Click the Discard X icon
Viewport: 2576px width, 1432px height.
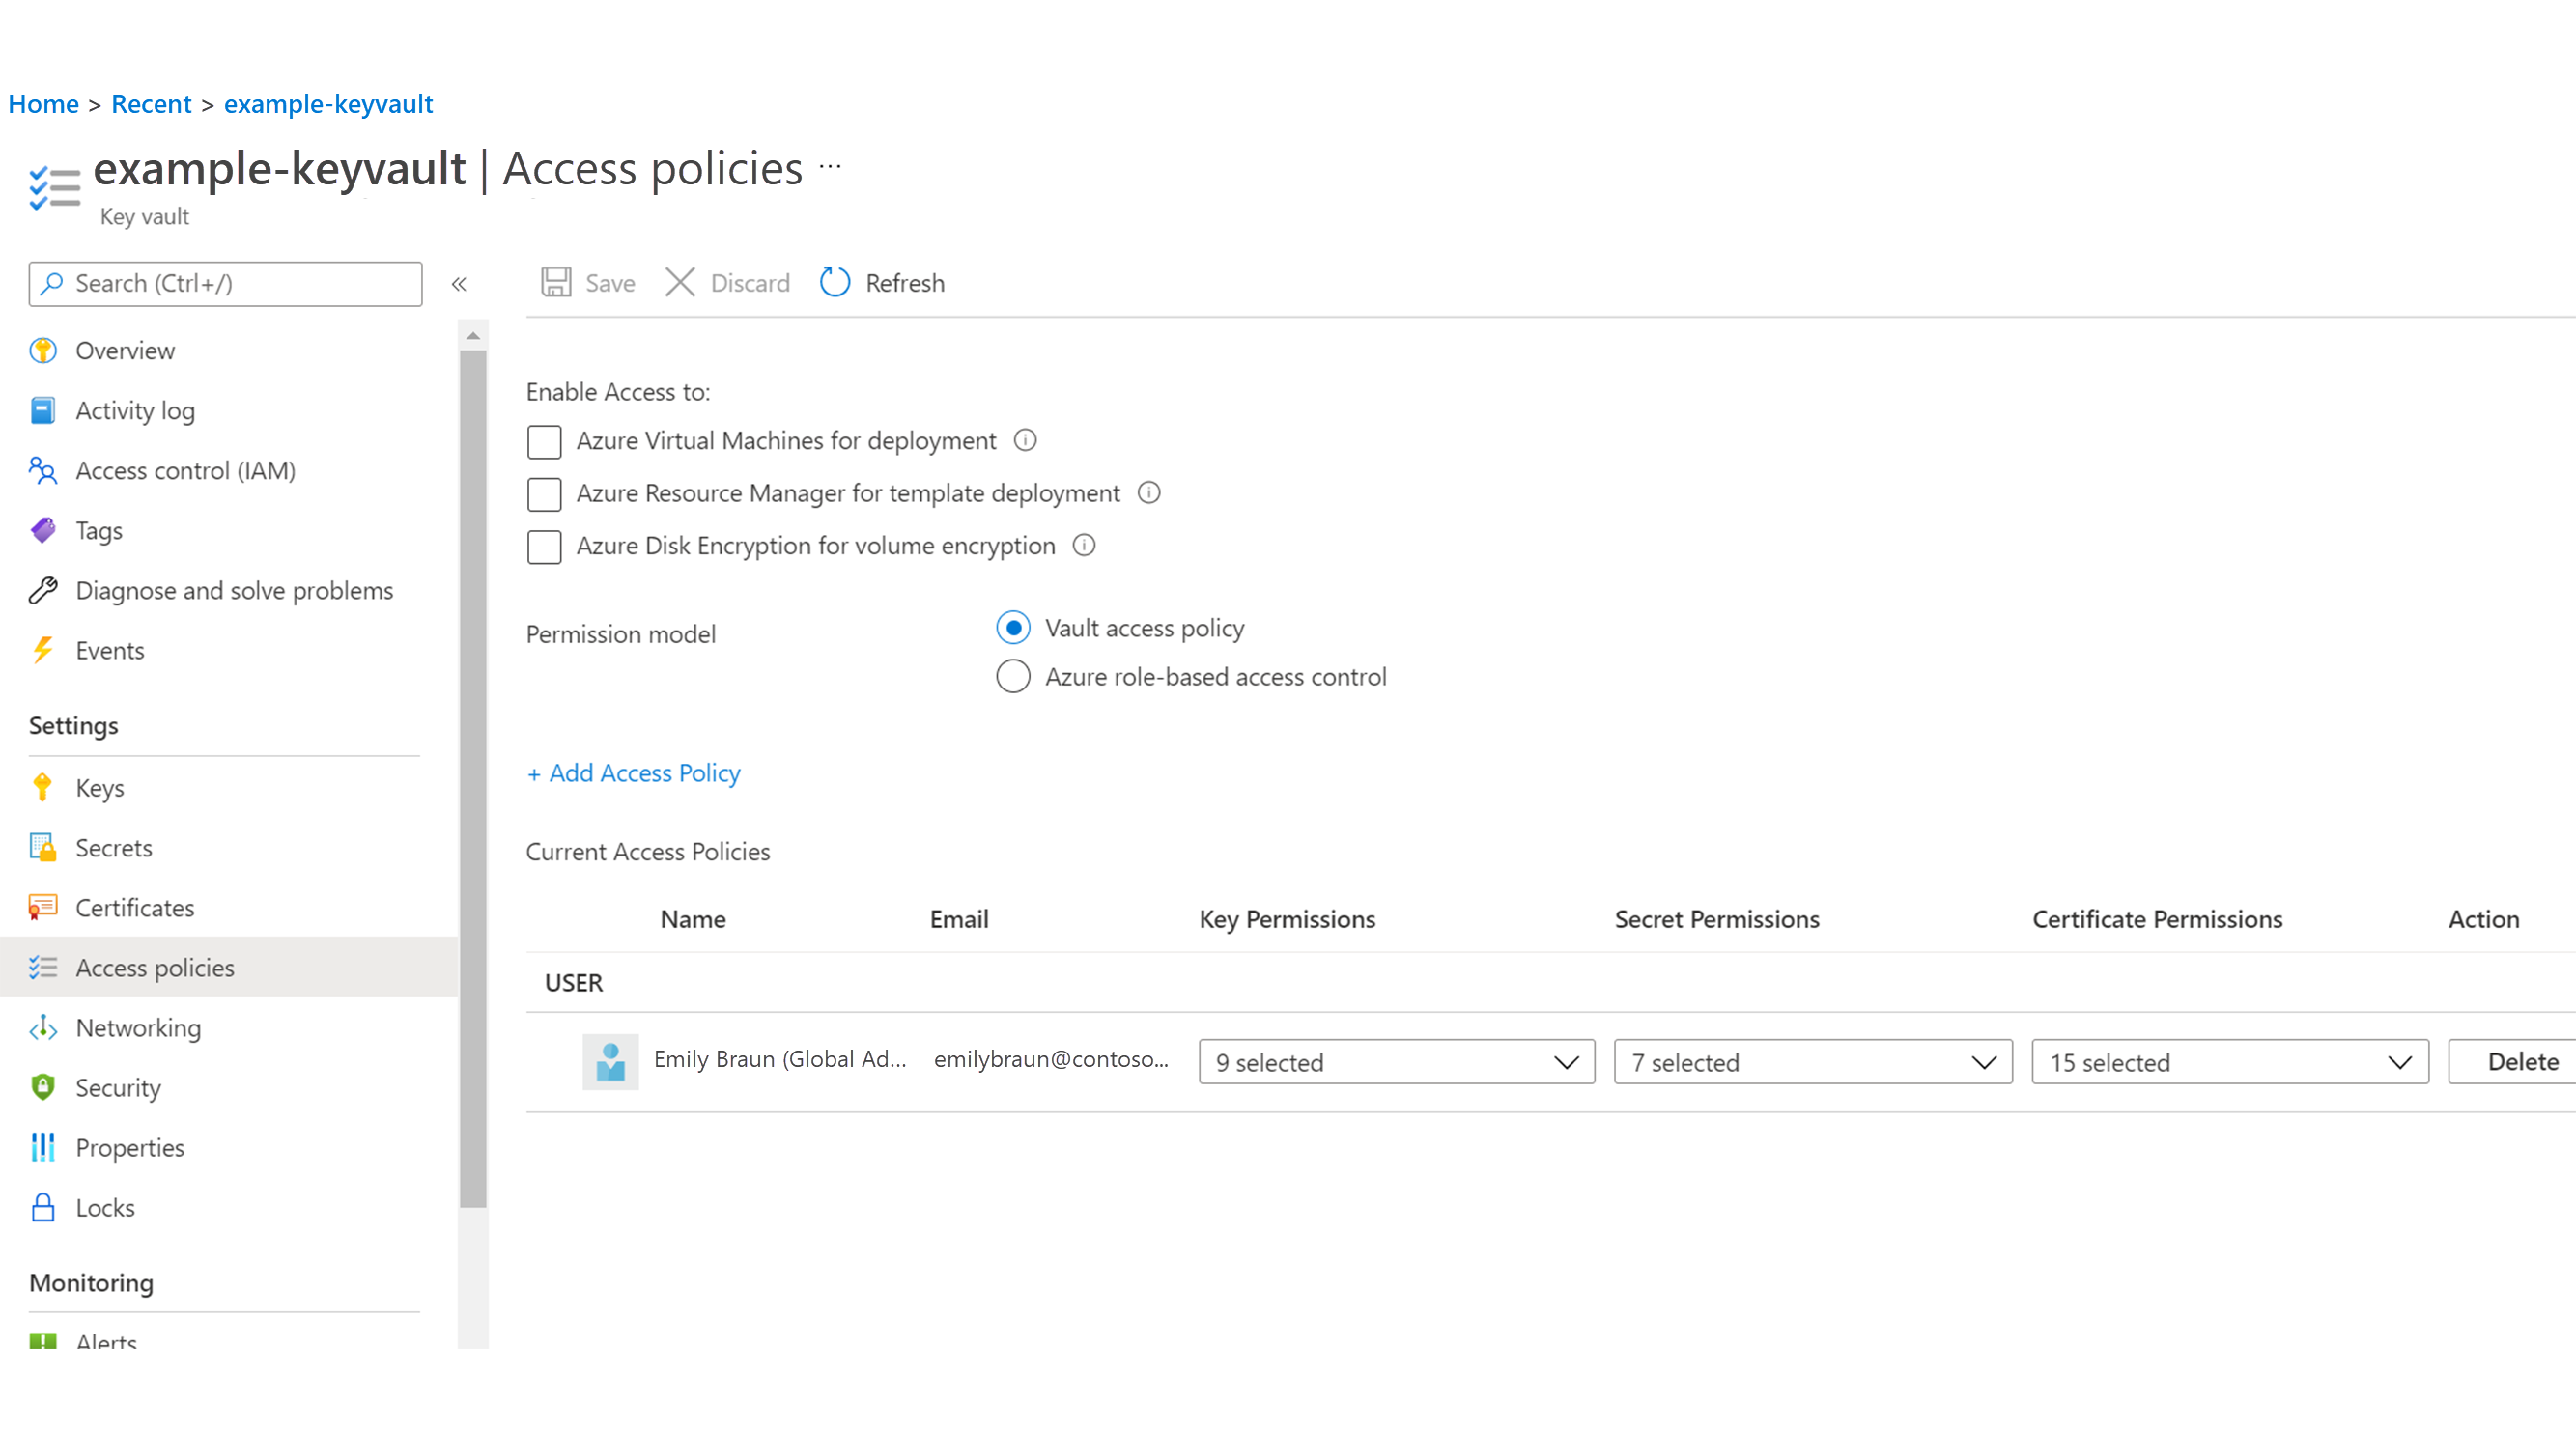click(680, 283)
